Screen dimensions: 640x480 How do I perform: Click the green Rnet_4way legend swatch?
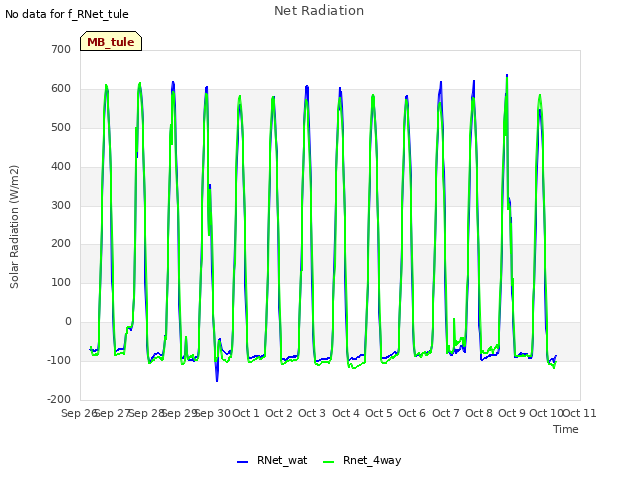(x=328, y=462)
